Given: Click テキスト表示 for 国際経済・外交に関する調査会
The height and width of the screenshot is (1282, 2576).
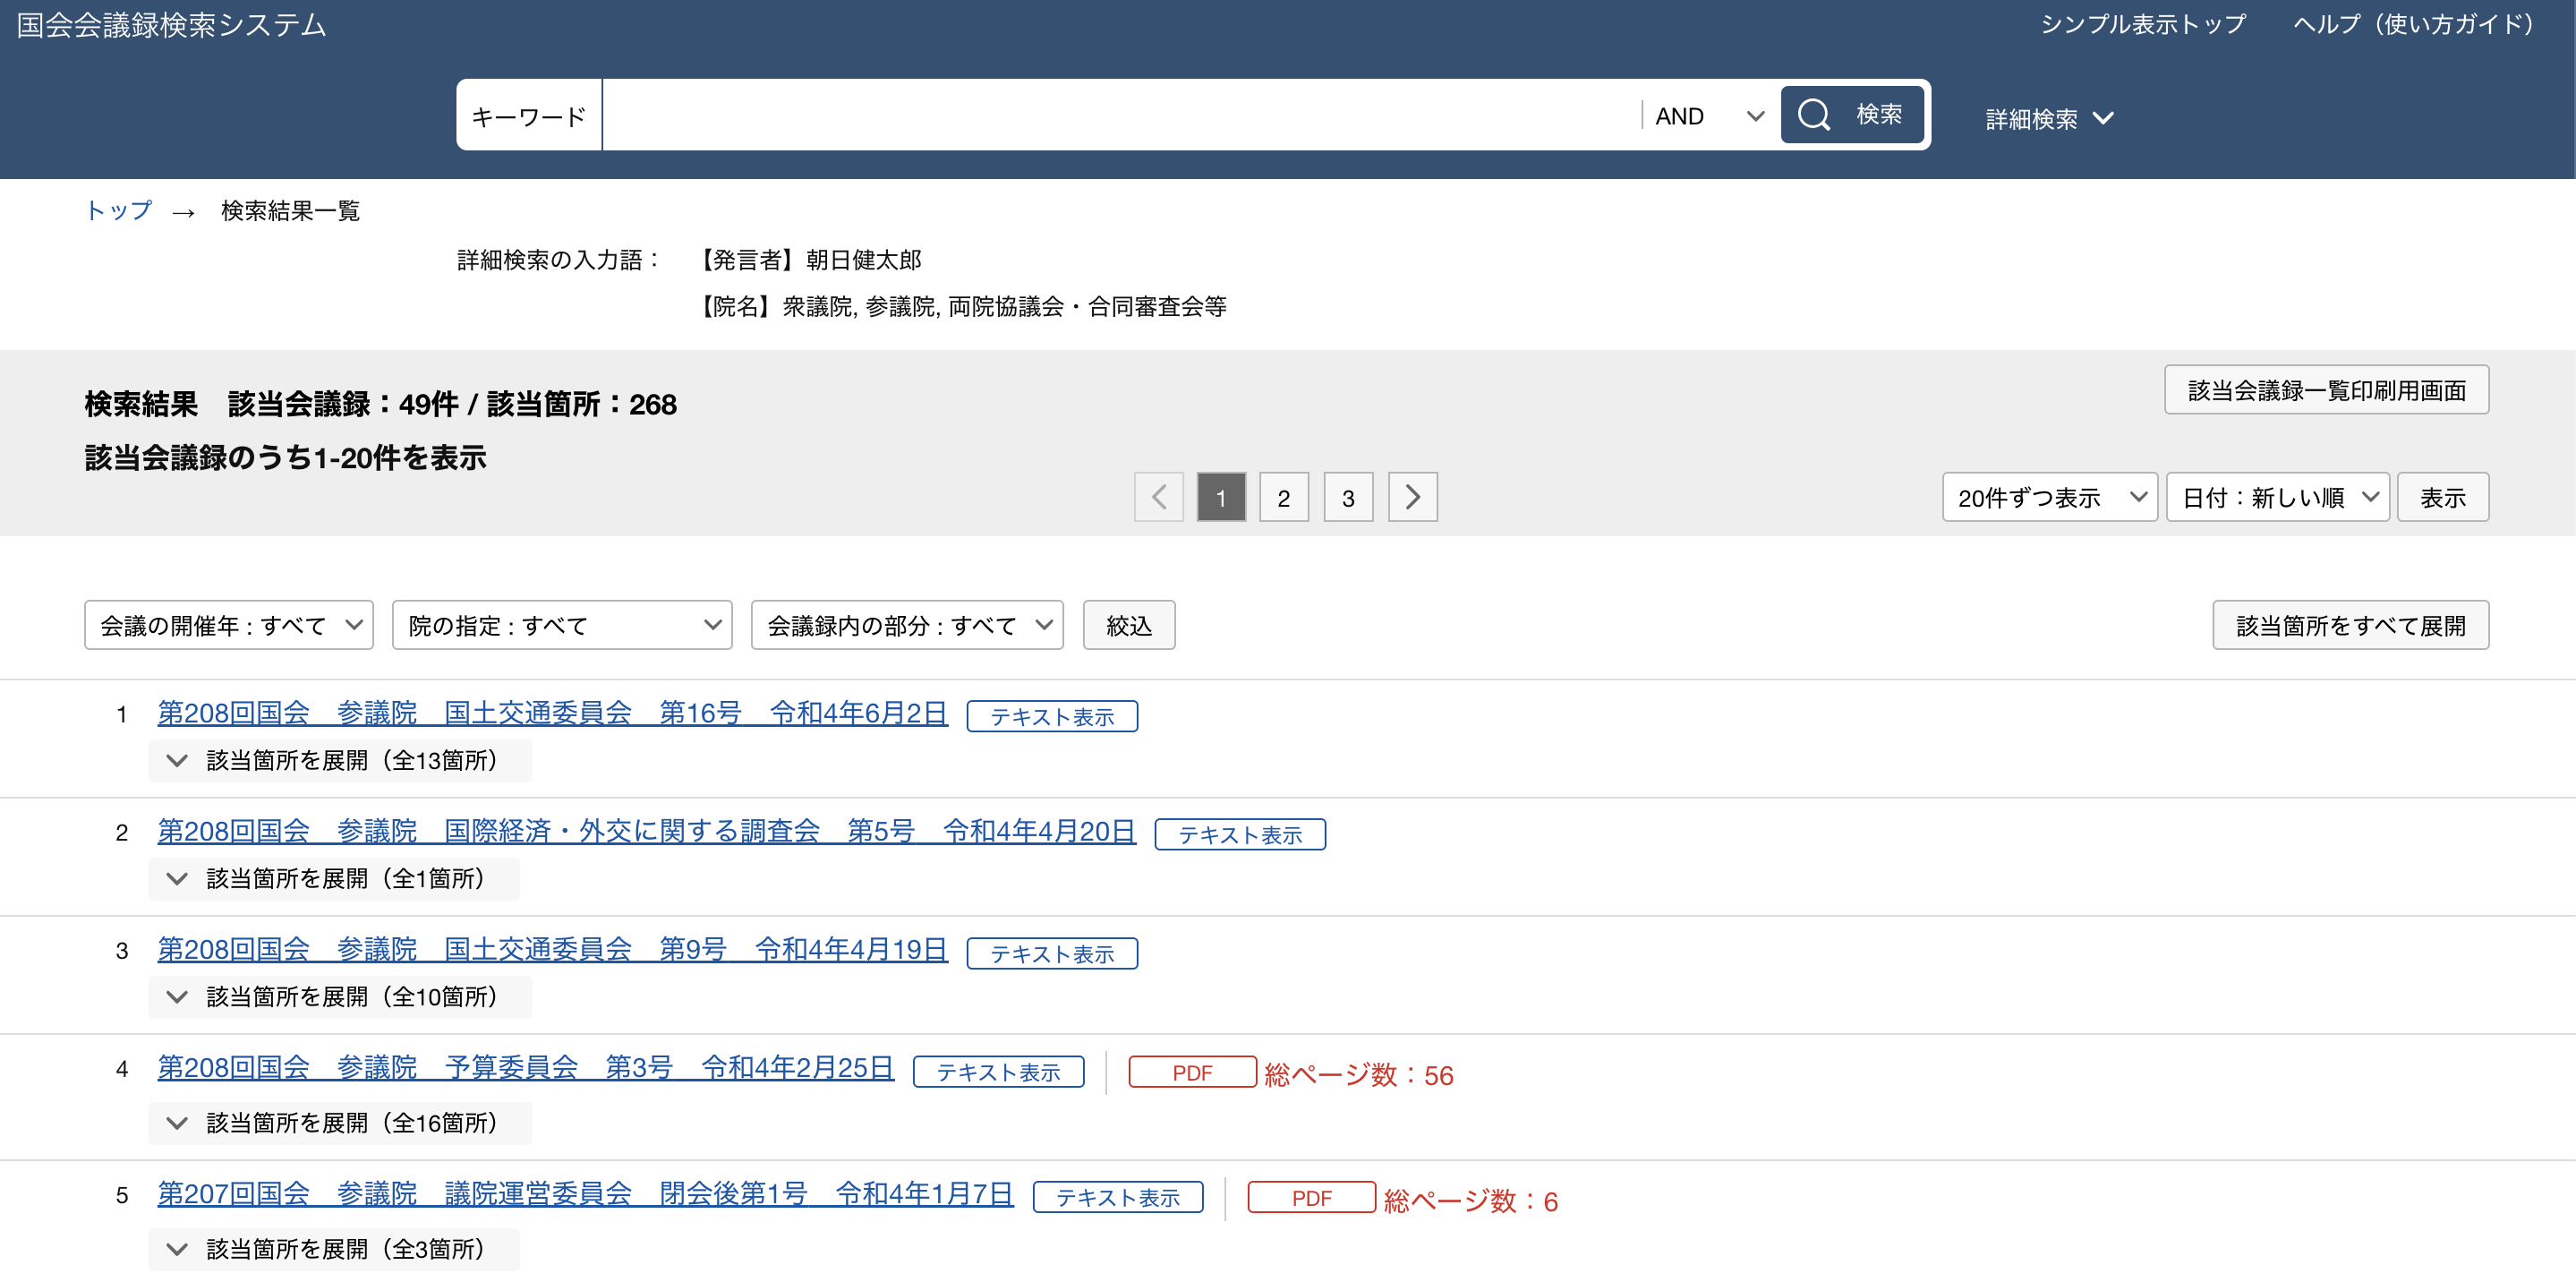Looking at the screenshot, I should (1240, 834).
